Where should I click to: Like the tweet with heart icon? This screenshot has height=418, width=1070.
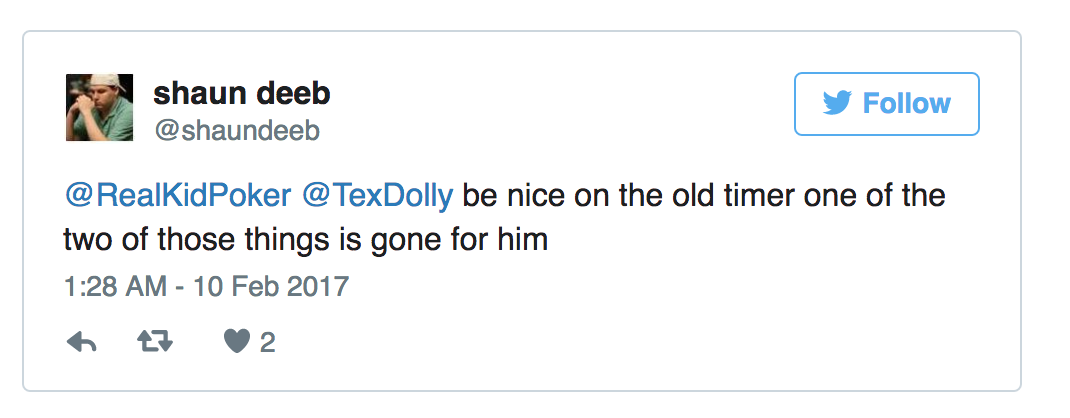[x=237, y=342]
